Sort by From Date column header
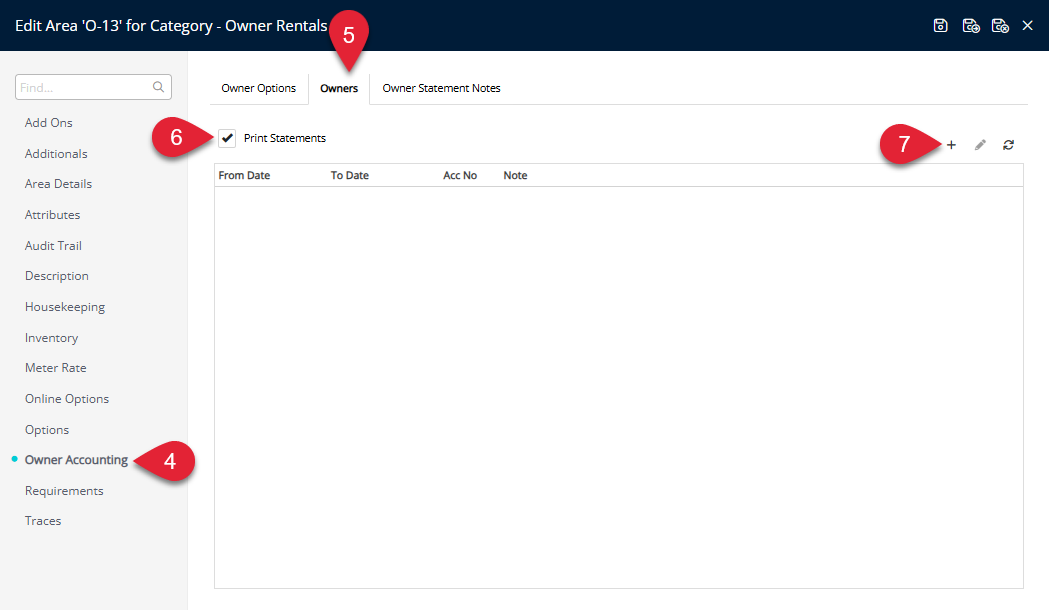The image size is (1049, 610). pos(244,175)
